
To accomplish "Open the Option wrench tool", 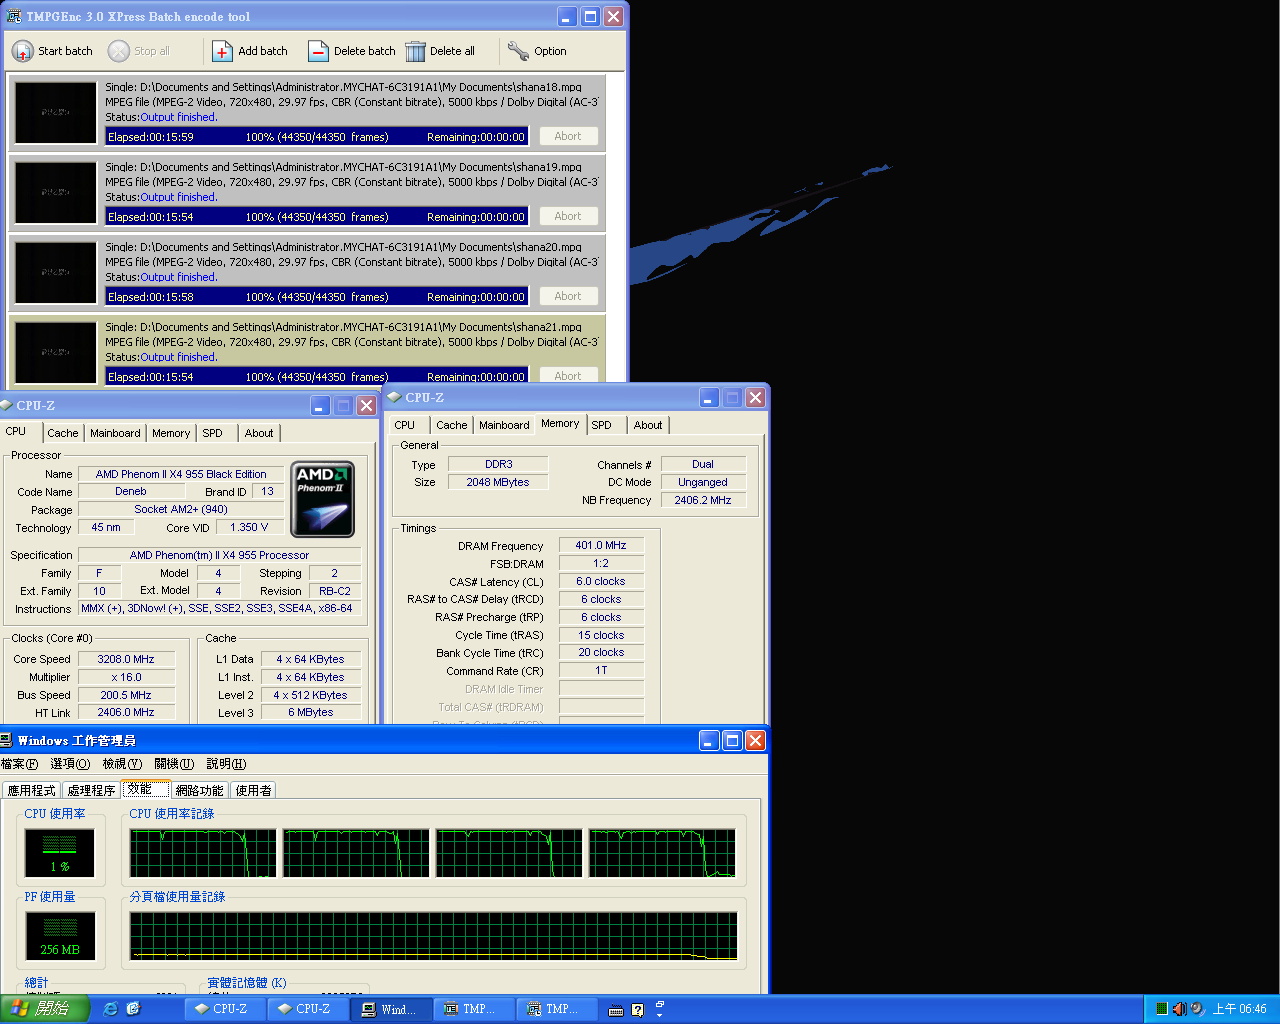I will (x=537, y=51).
